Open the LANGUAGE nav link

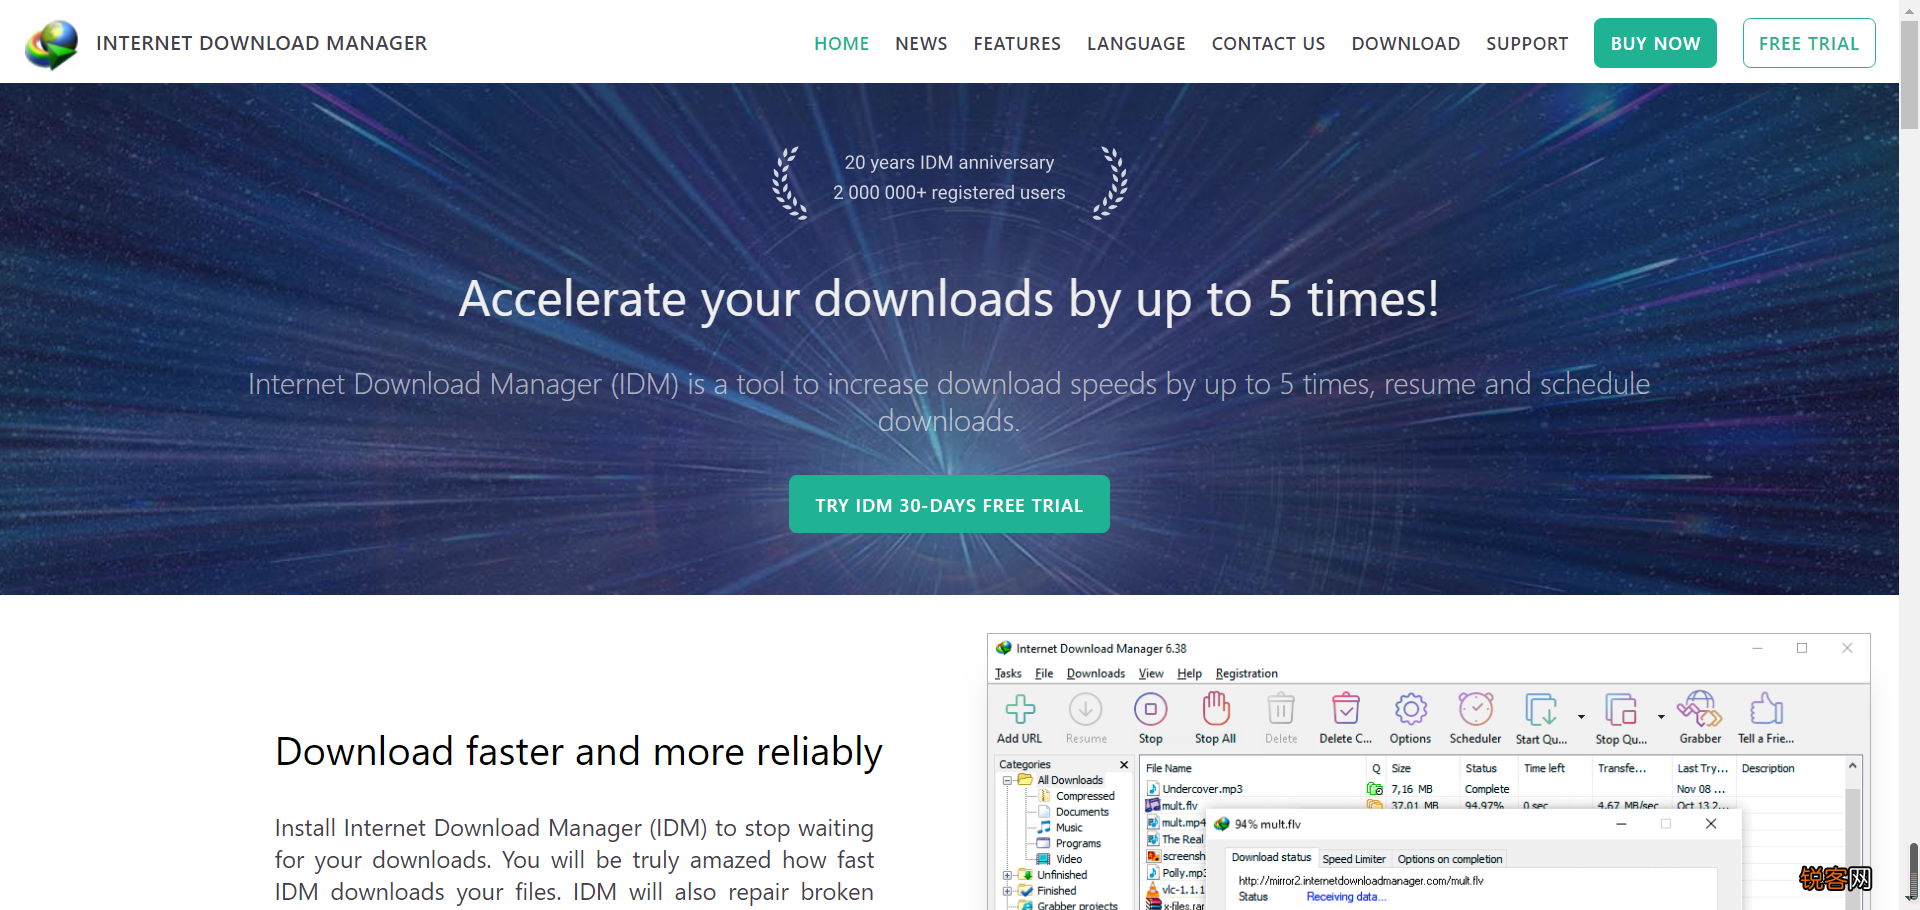coord(1136,44)
